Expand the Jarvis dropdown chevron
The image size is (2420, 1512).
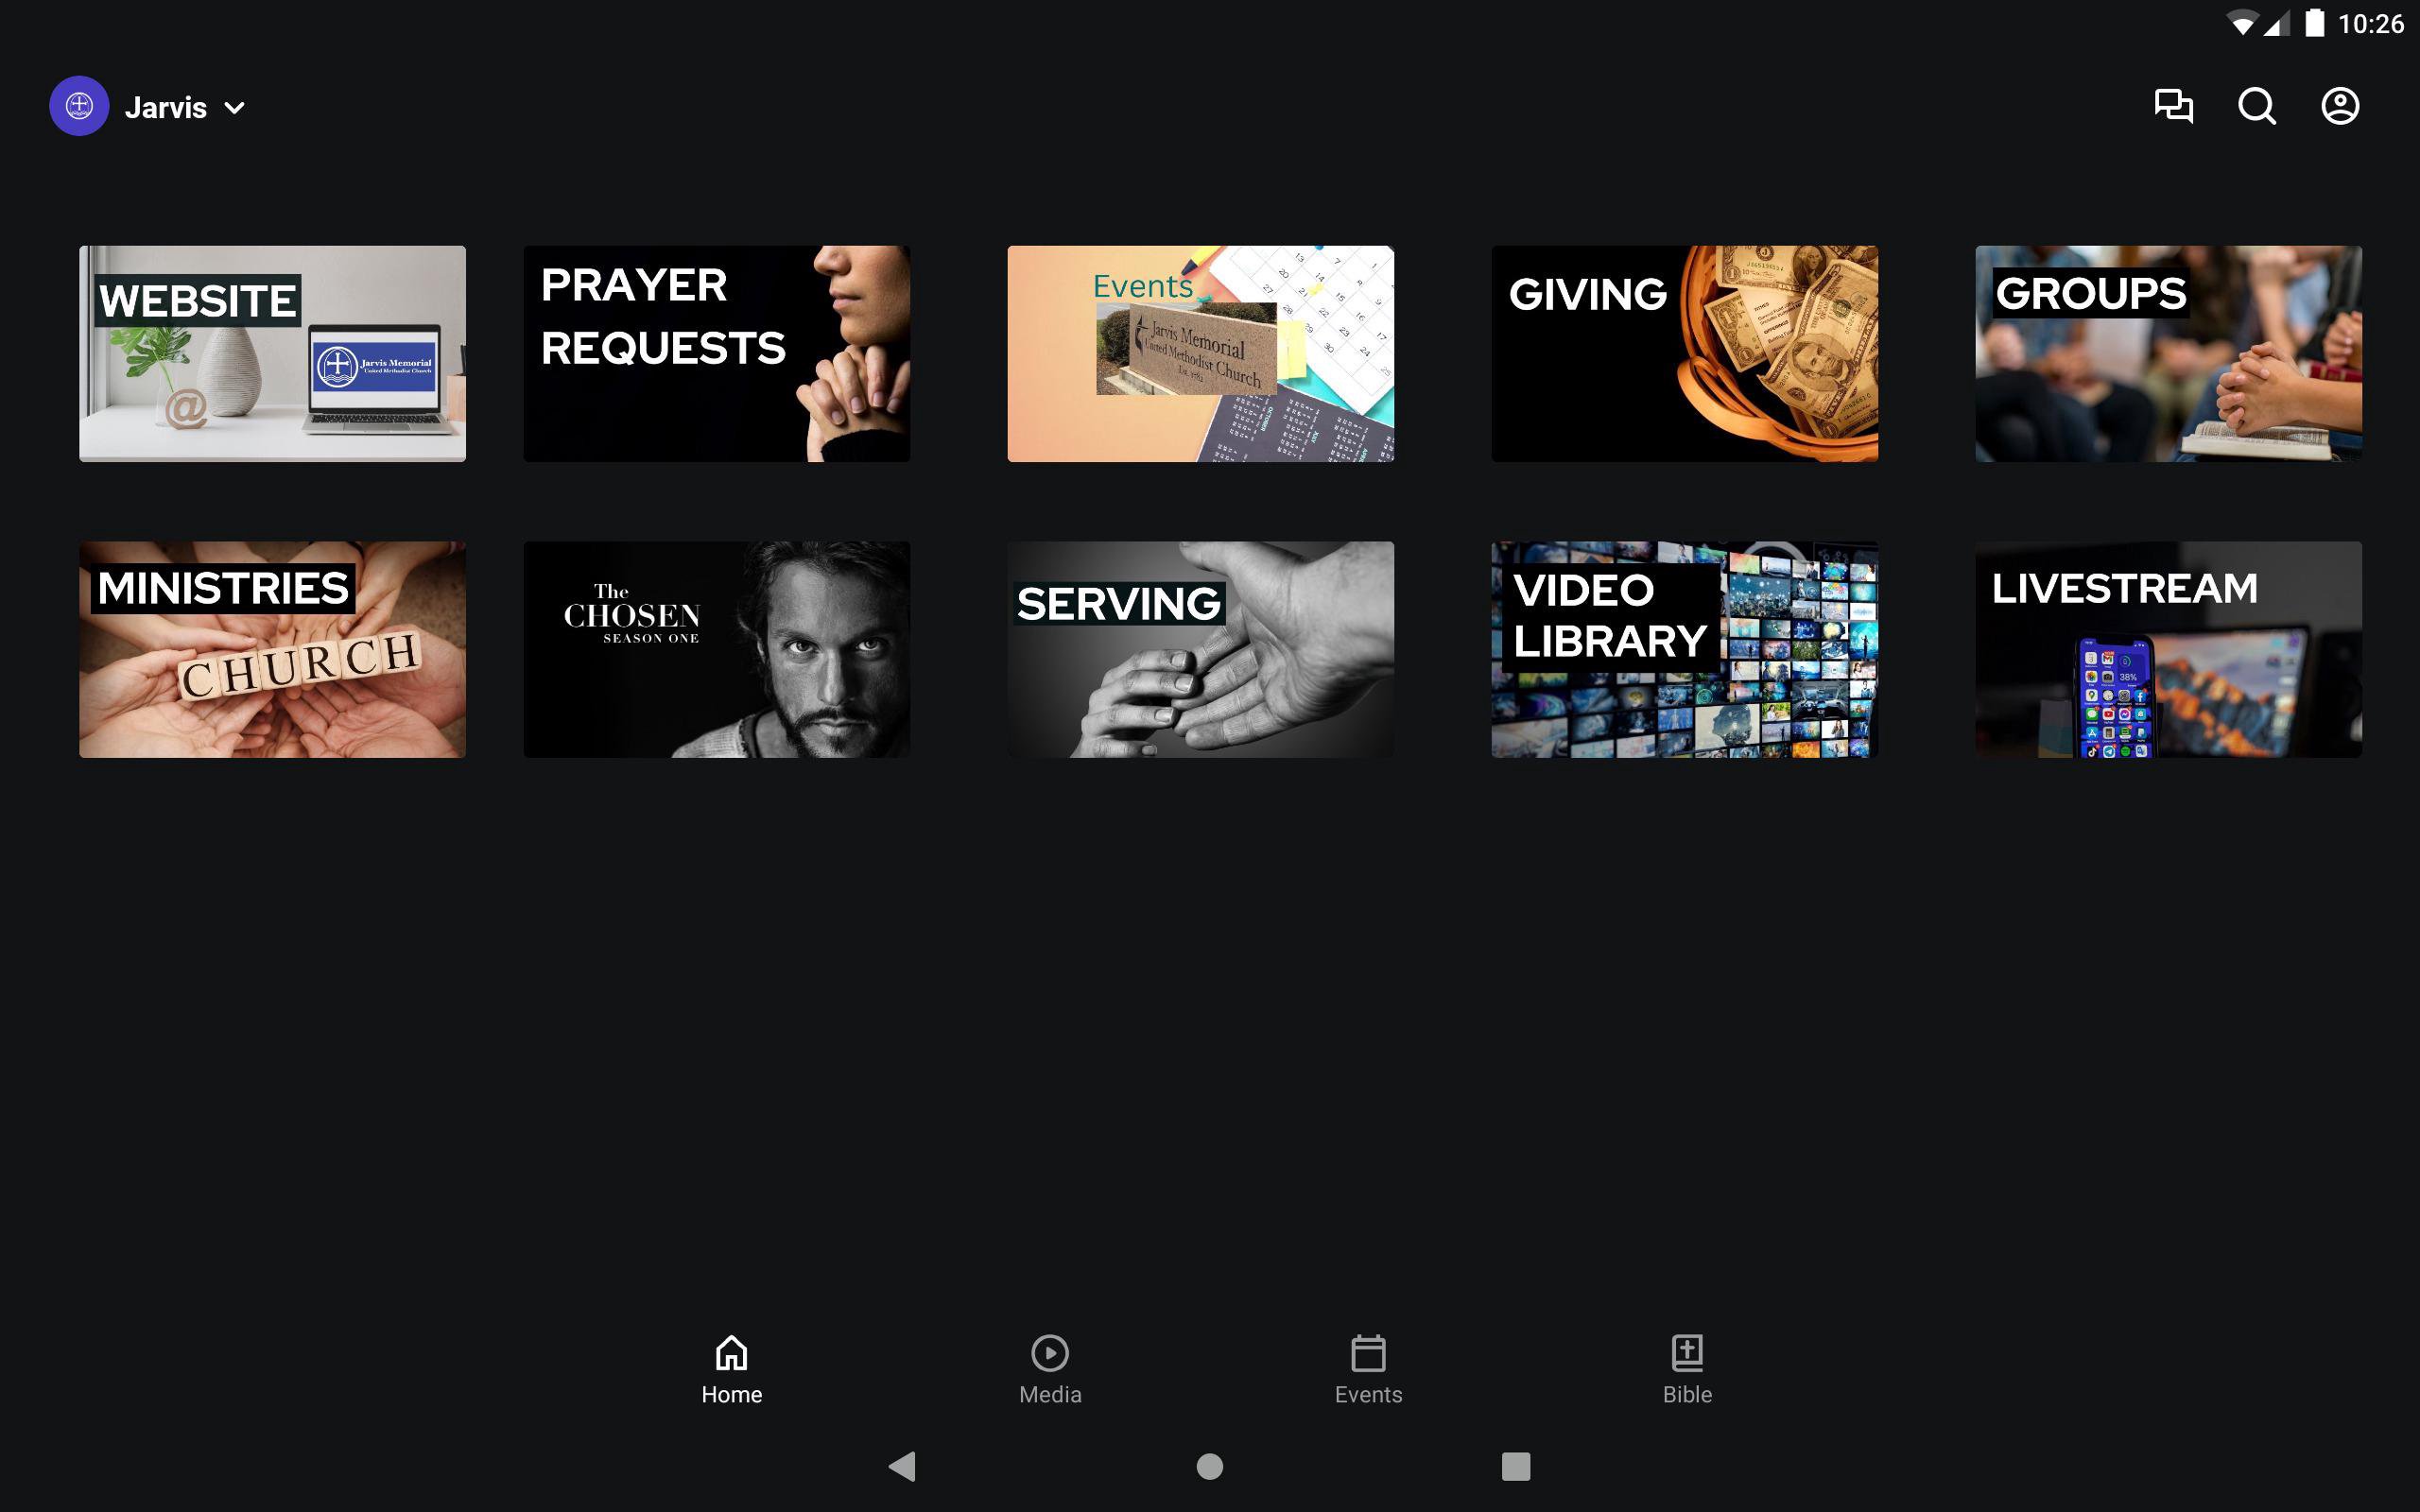tap(235, 108)
